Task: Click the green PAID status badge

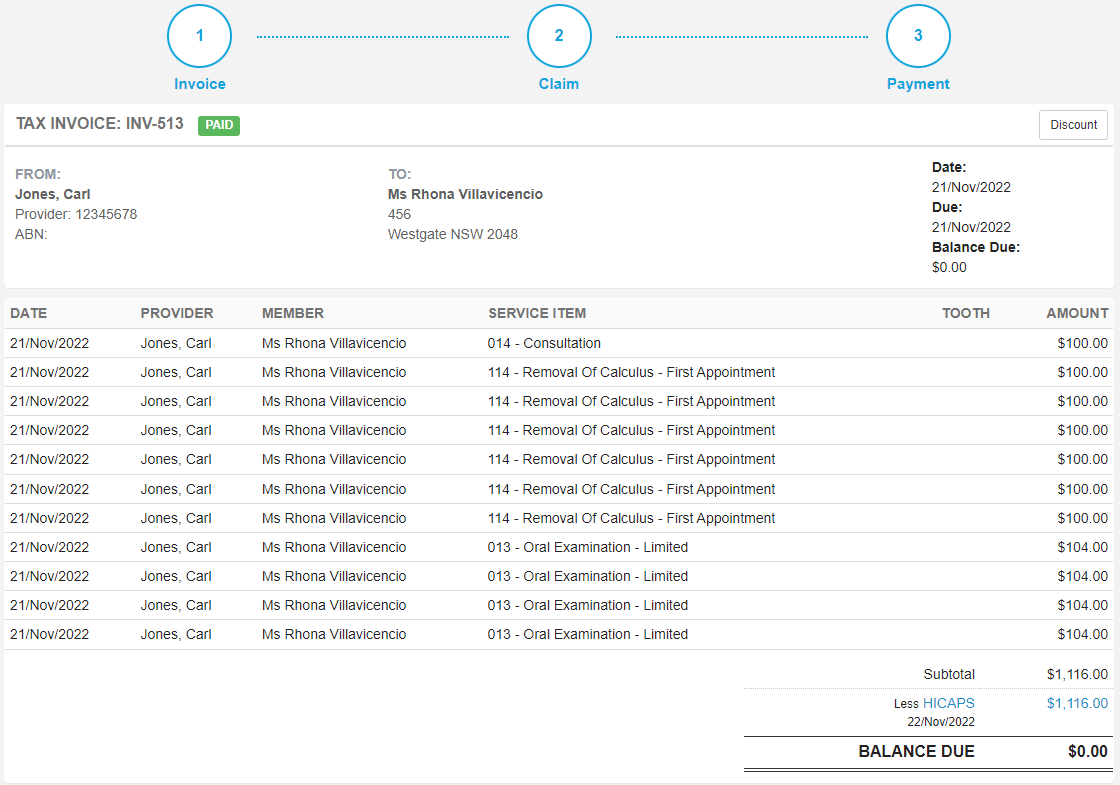Action: [x=218, y=126]
